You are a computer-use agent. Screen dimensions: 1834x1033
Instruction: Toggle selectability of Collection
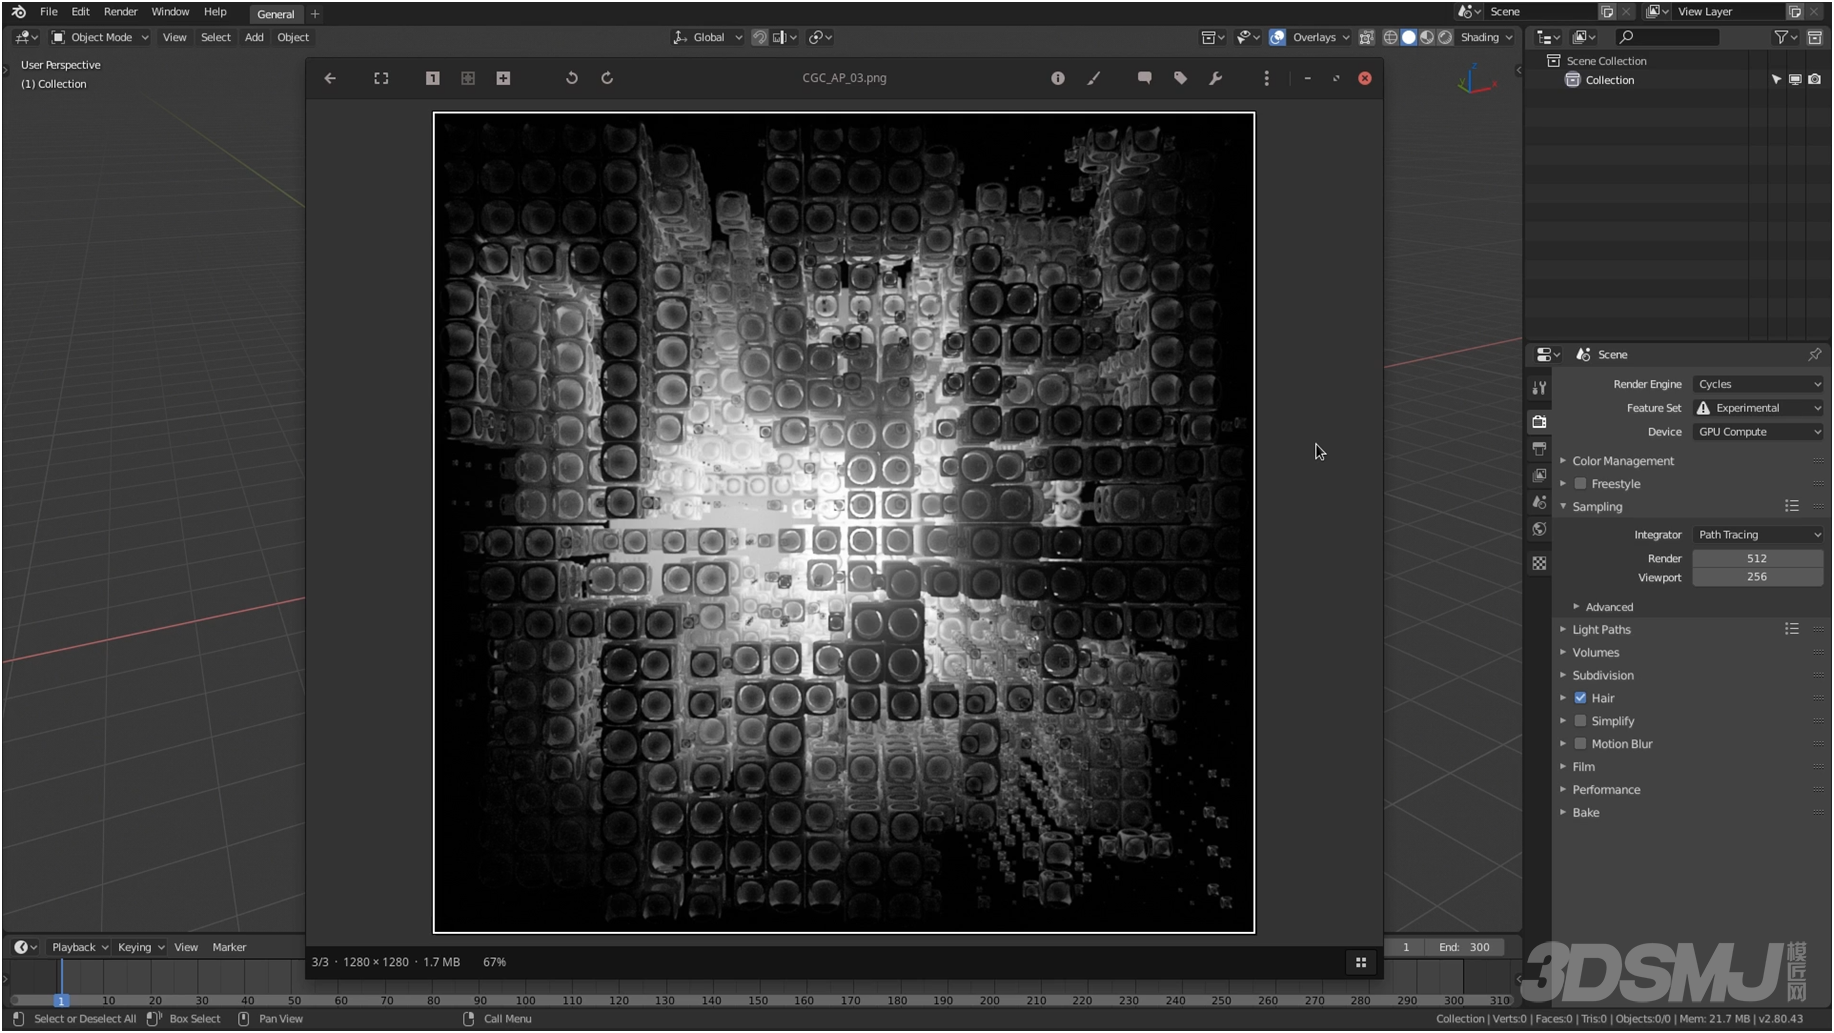point(1776,80)
